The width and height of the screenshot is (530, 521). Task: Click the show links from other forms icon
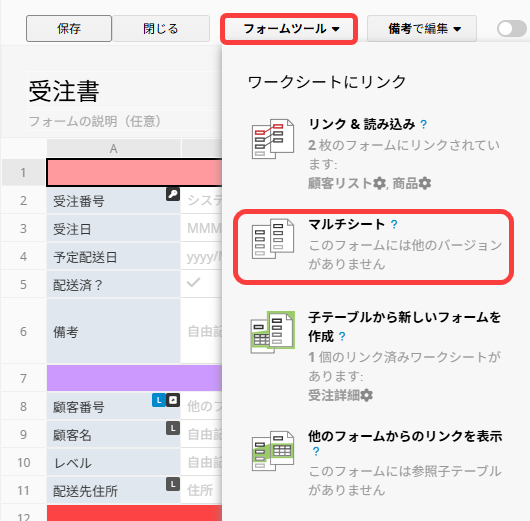[x=273, y=451]
